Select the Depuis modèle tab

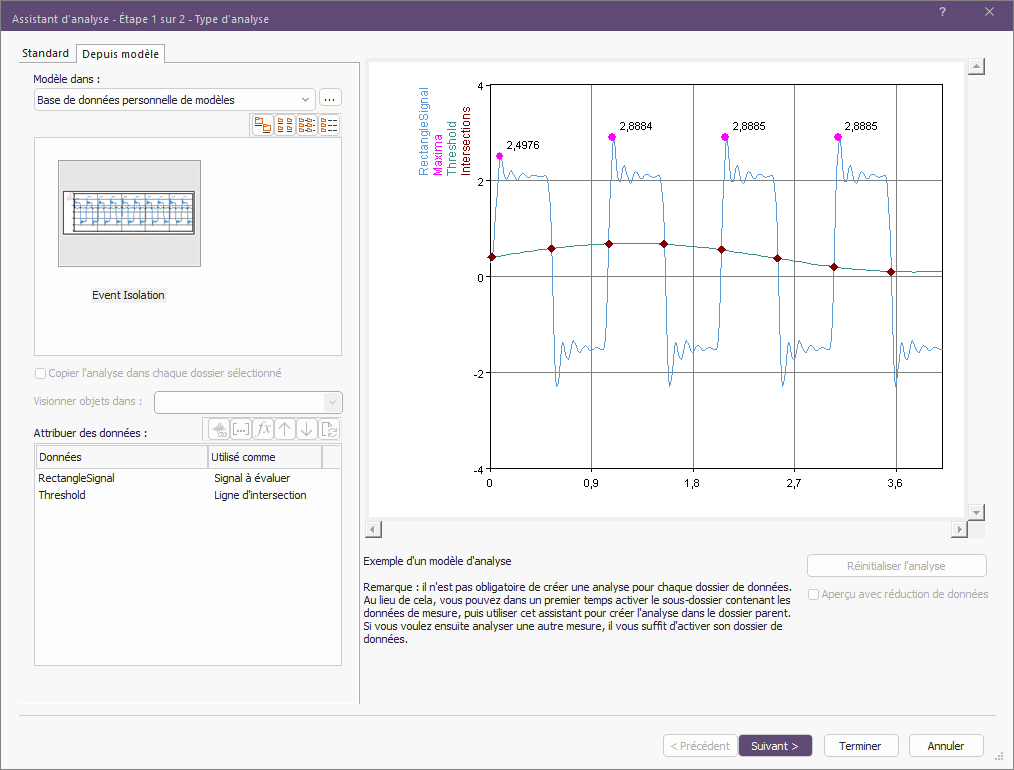pyautogui.click(x=120, y=54)
